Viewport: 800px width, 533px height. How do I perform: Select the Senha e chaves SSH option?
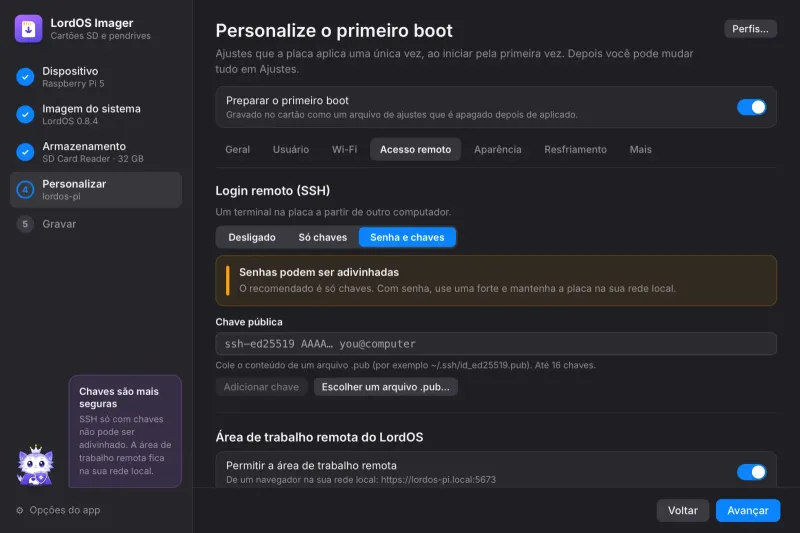click(407, 237)
